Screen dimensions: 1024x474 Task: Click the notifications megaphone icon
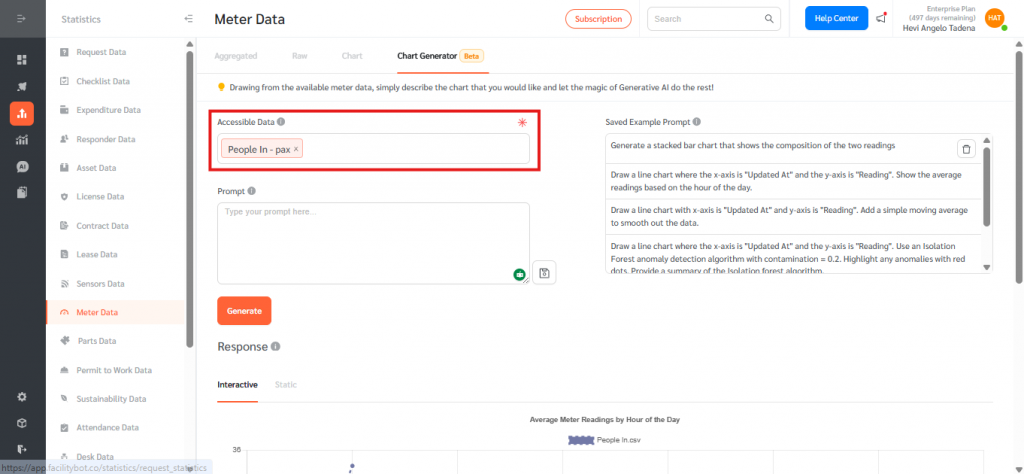point(881,18)
